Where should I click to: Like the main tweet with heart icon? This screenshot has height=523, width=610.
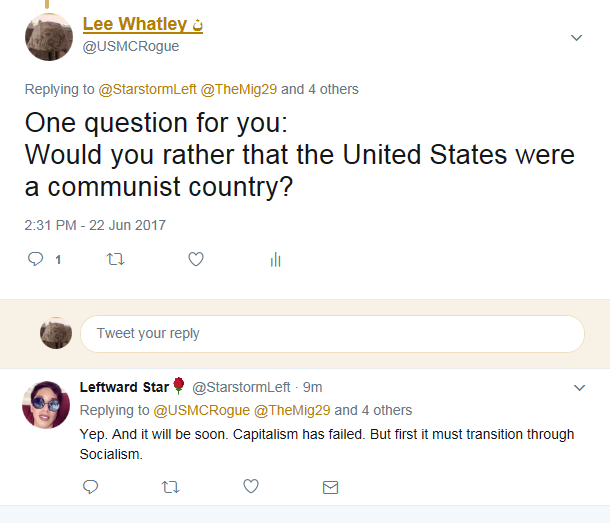(196, 259)
